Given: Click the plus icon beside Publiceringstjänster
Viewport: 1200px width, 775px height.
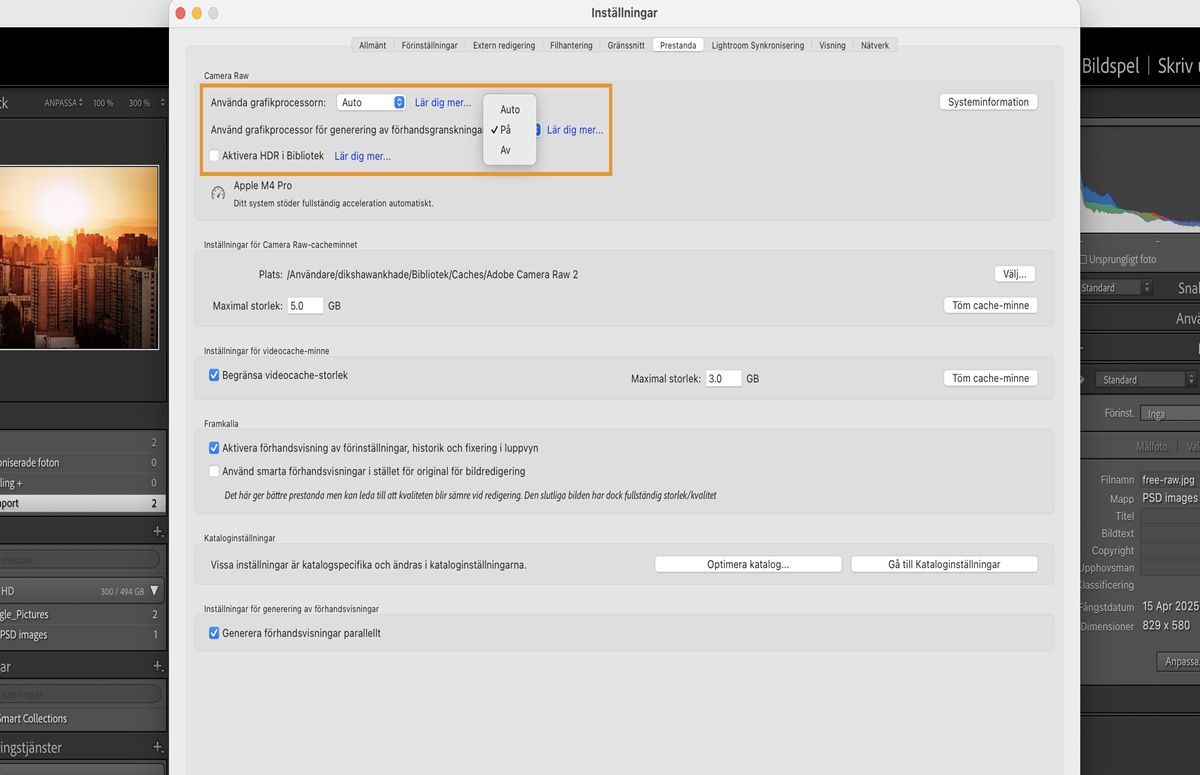Looking at the screenshot, I should tap(157, 747).
